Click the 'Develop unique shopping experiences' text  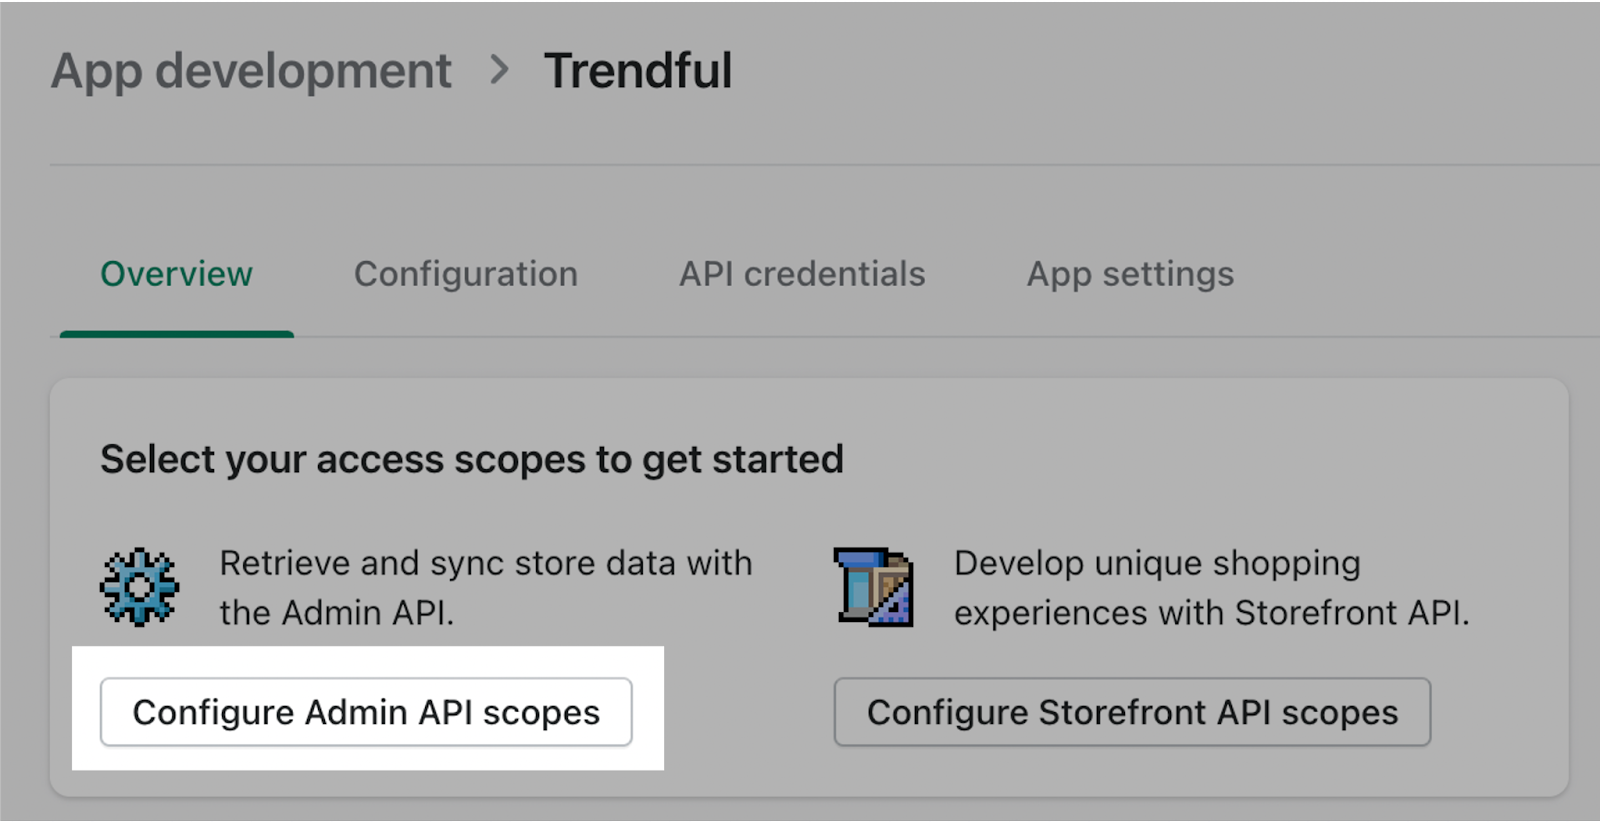pyautogui.click(x=1156, y=563)
